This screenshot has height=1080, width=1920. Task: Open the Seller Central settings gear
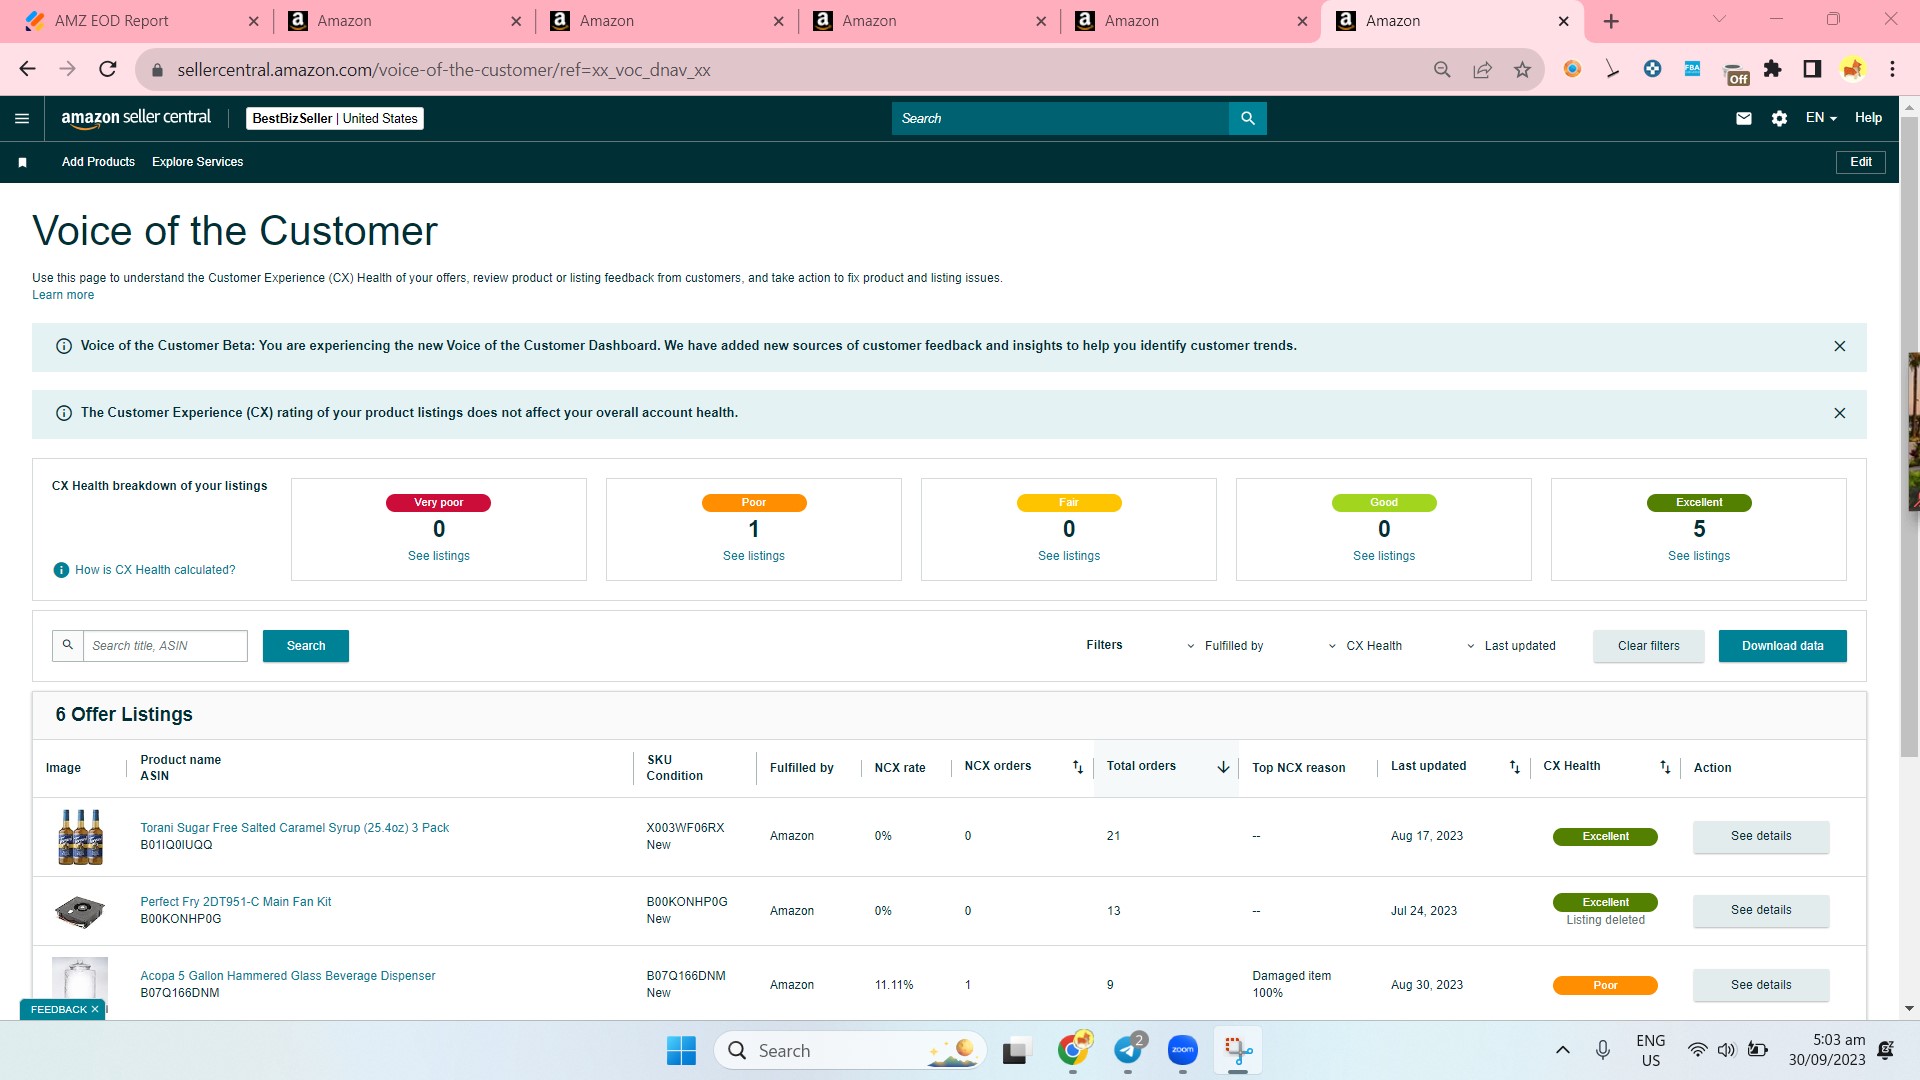[1779, 118]
